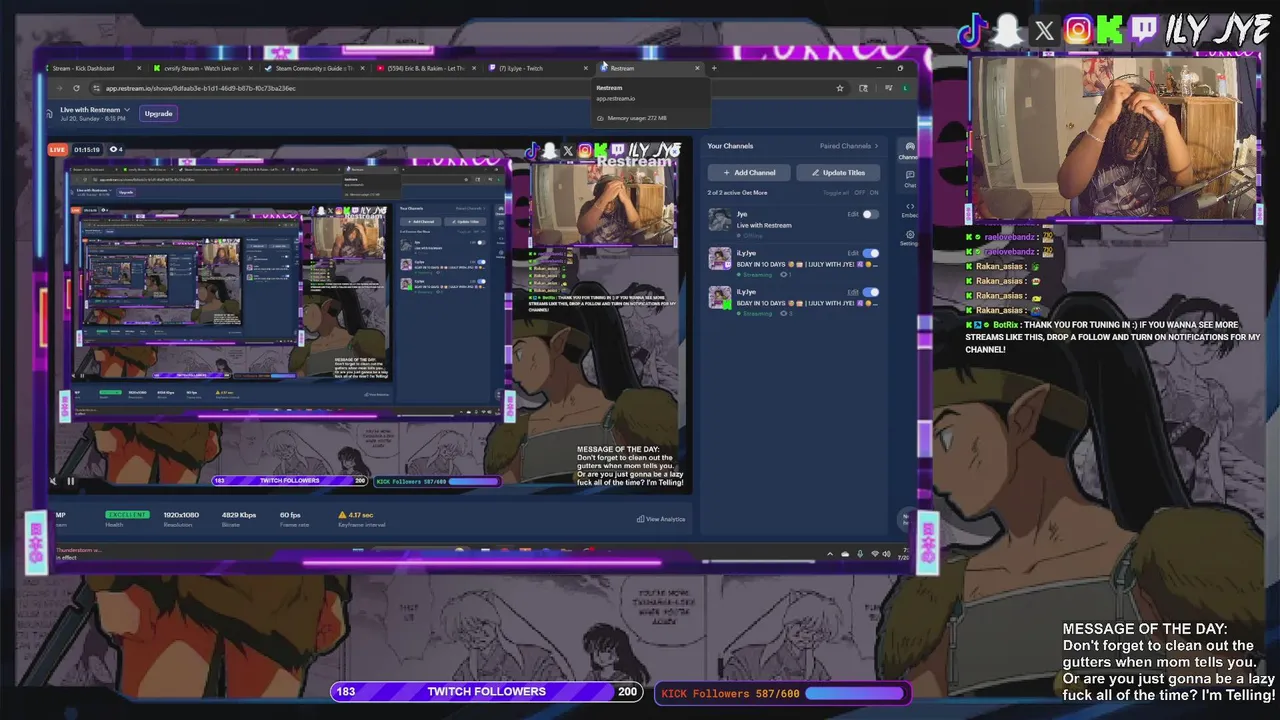Click the Add Channel button

(x=749, y=173)
